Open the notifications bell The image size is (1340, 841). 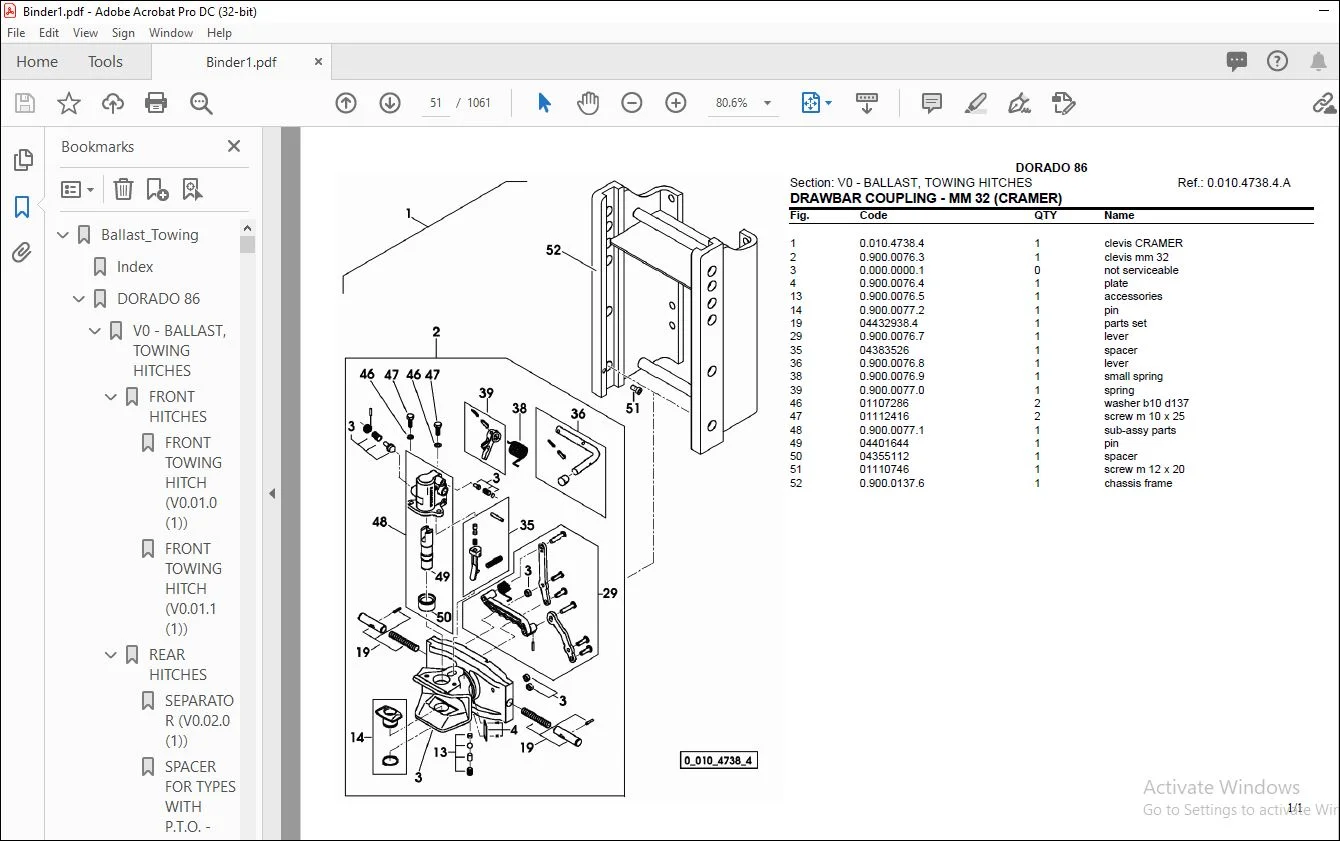click(1319, 62)
